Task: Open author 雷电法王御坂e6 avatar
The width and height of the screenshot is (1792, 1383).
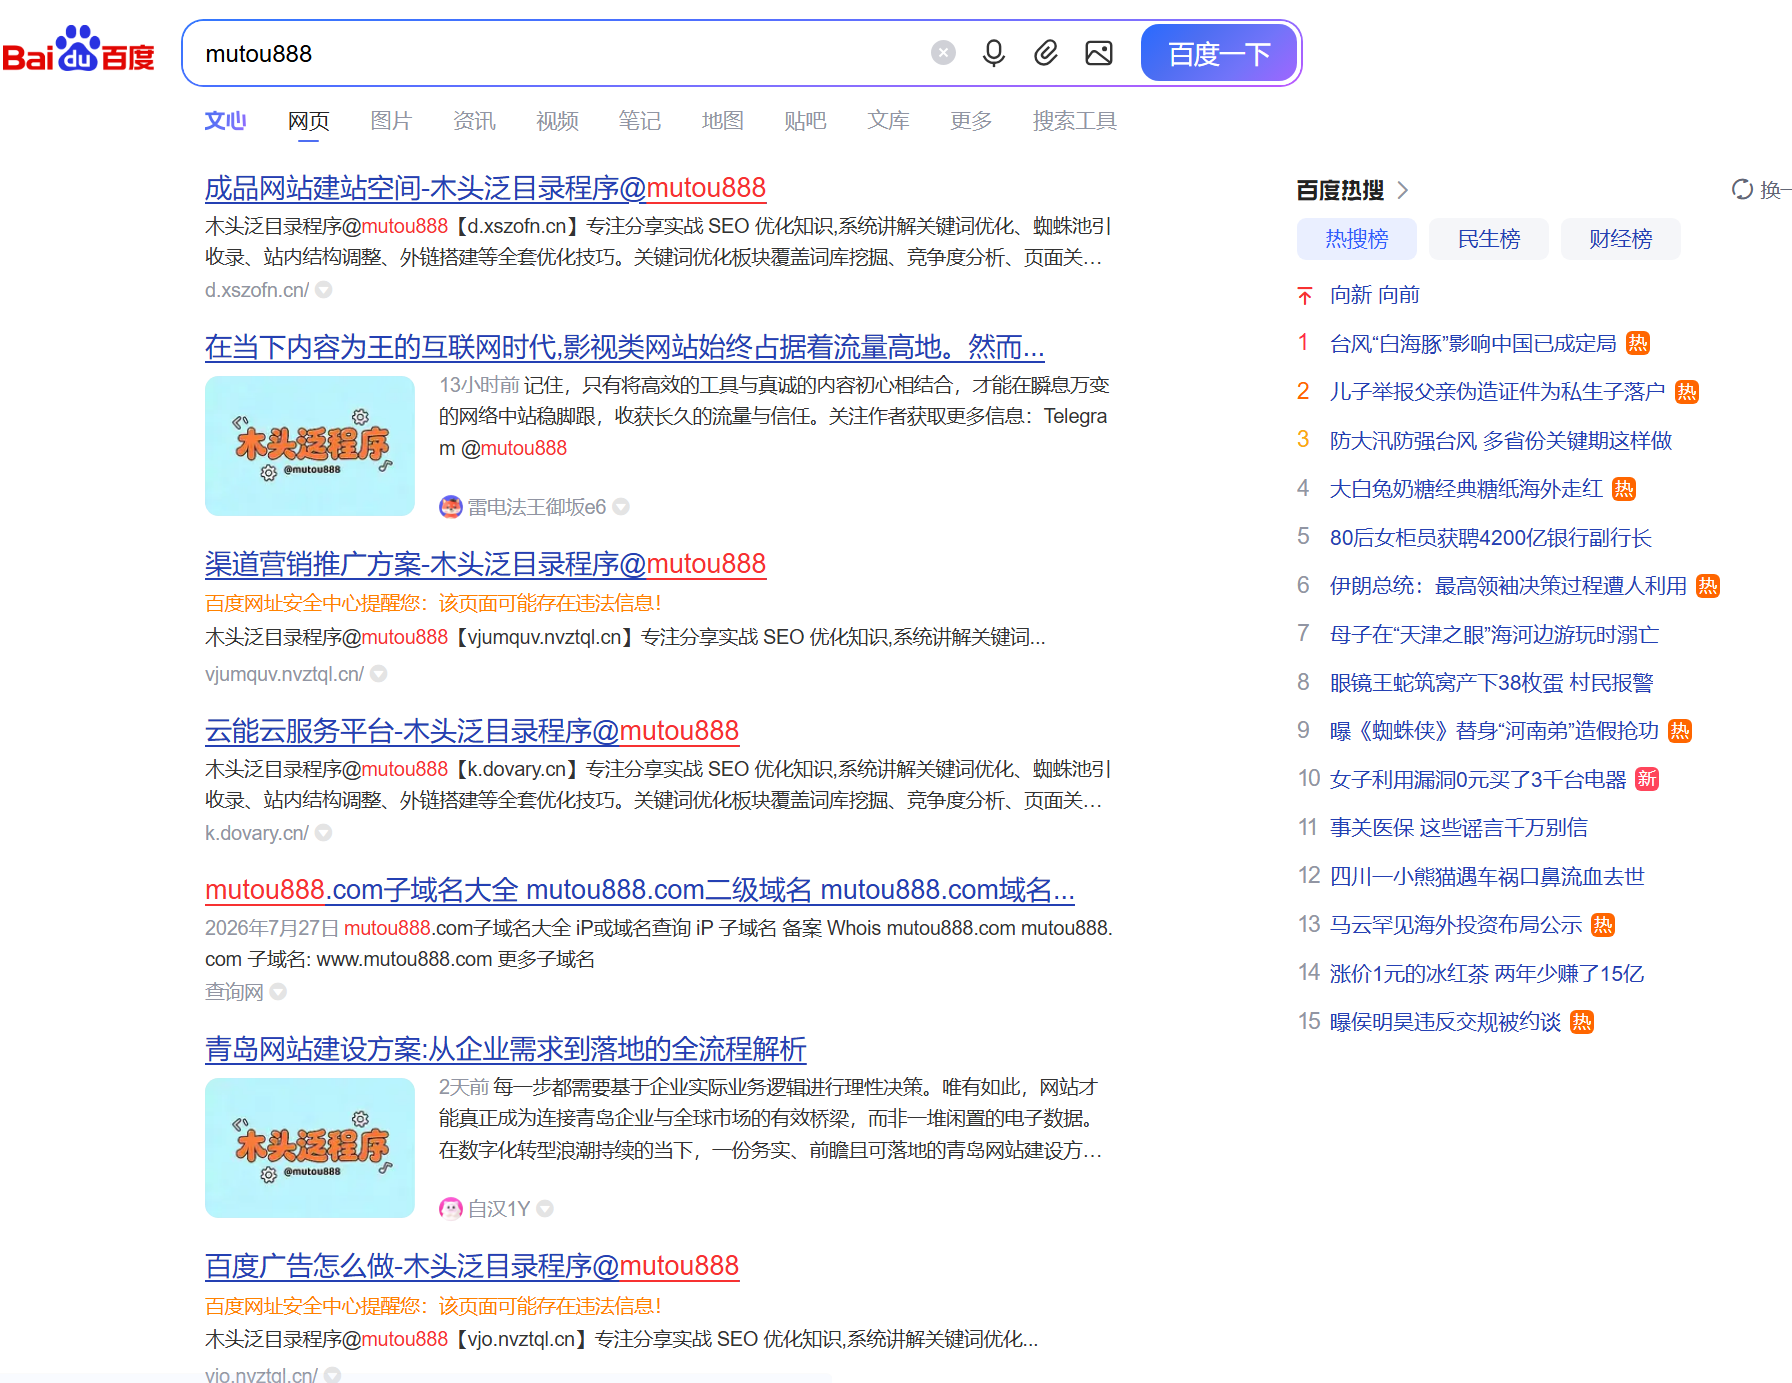Action: click(451, 507)
